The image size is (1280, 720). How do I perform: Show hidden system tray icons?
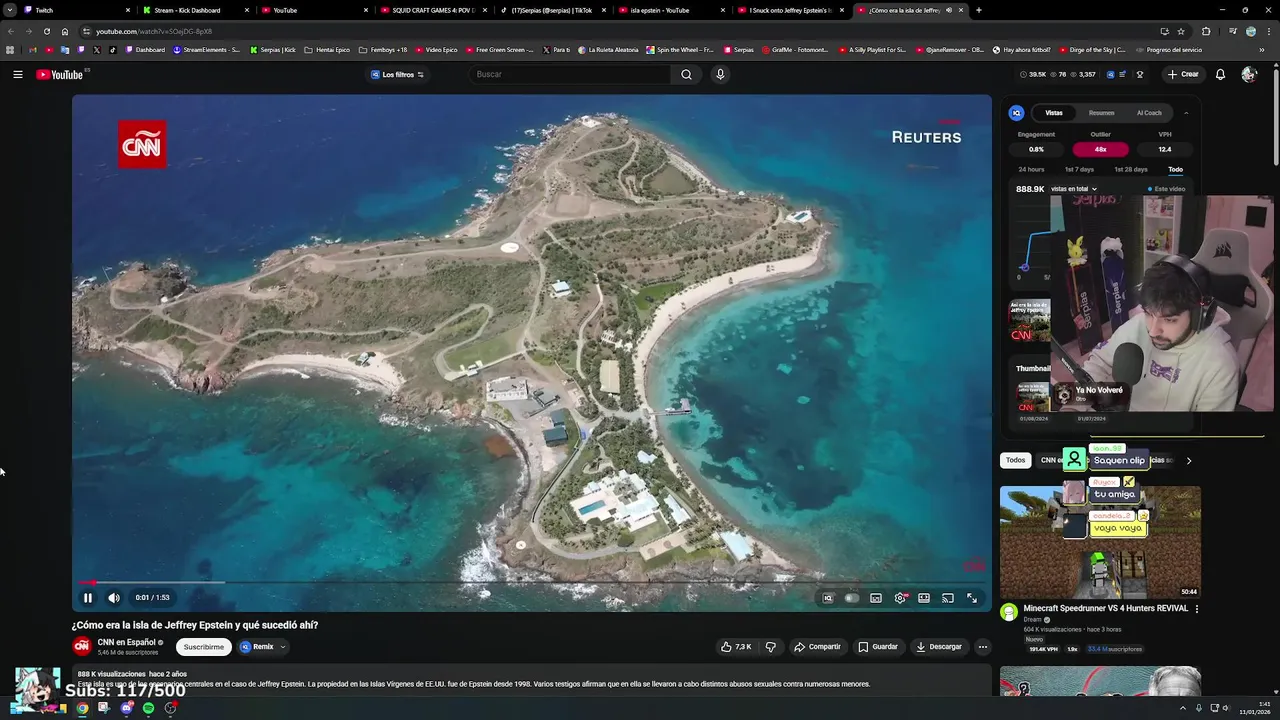point(1184,708)
